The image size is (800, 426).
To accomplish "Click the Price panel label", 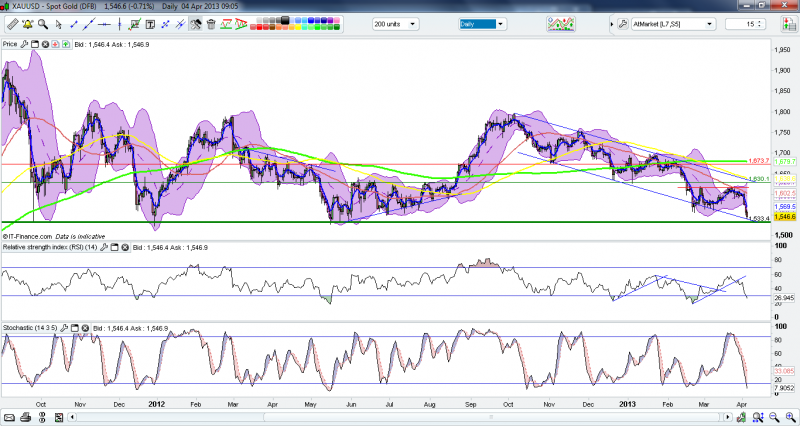I will (9, 44).
